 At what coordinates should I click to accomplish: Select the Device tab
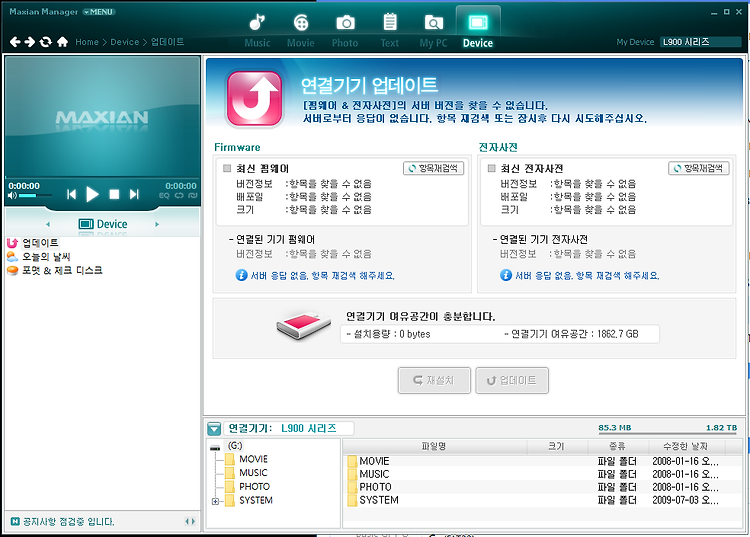[x=478, y=30]
